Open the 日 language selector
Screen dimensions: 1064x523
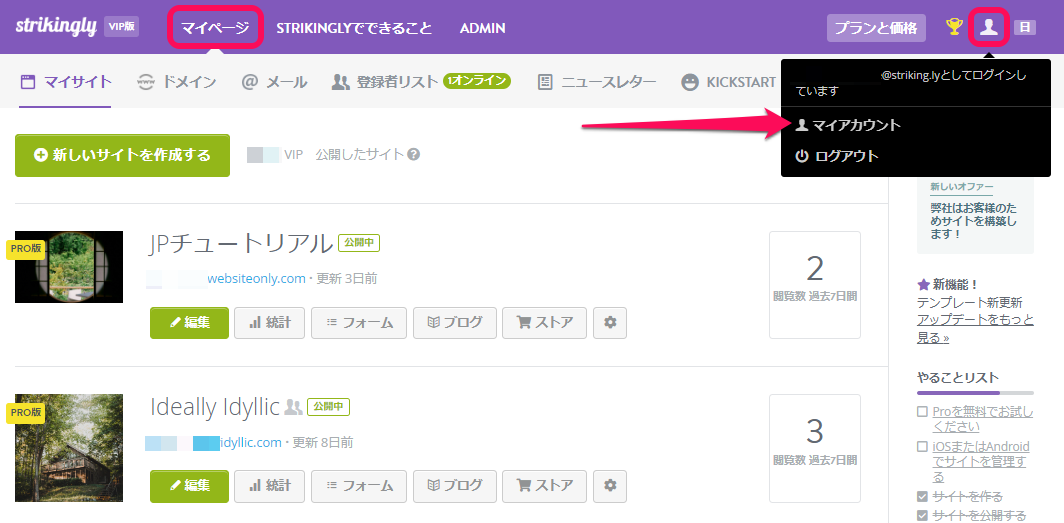(x=1024, y=27)
